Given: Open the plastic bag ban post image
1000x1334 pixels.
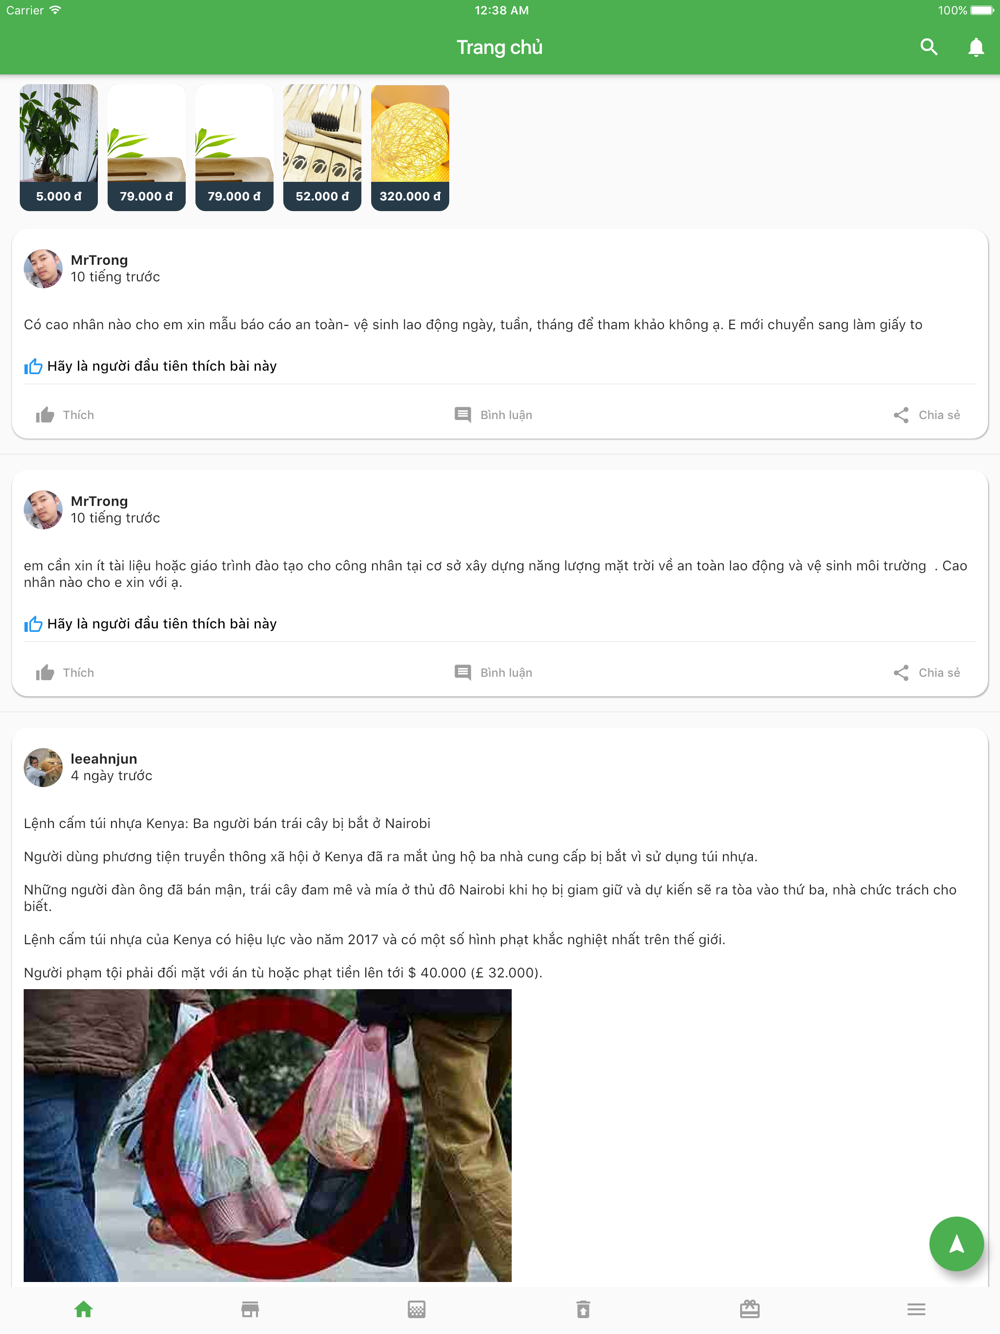Looking at the screenshot, I should pos(268,1135).
